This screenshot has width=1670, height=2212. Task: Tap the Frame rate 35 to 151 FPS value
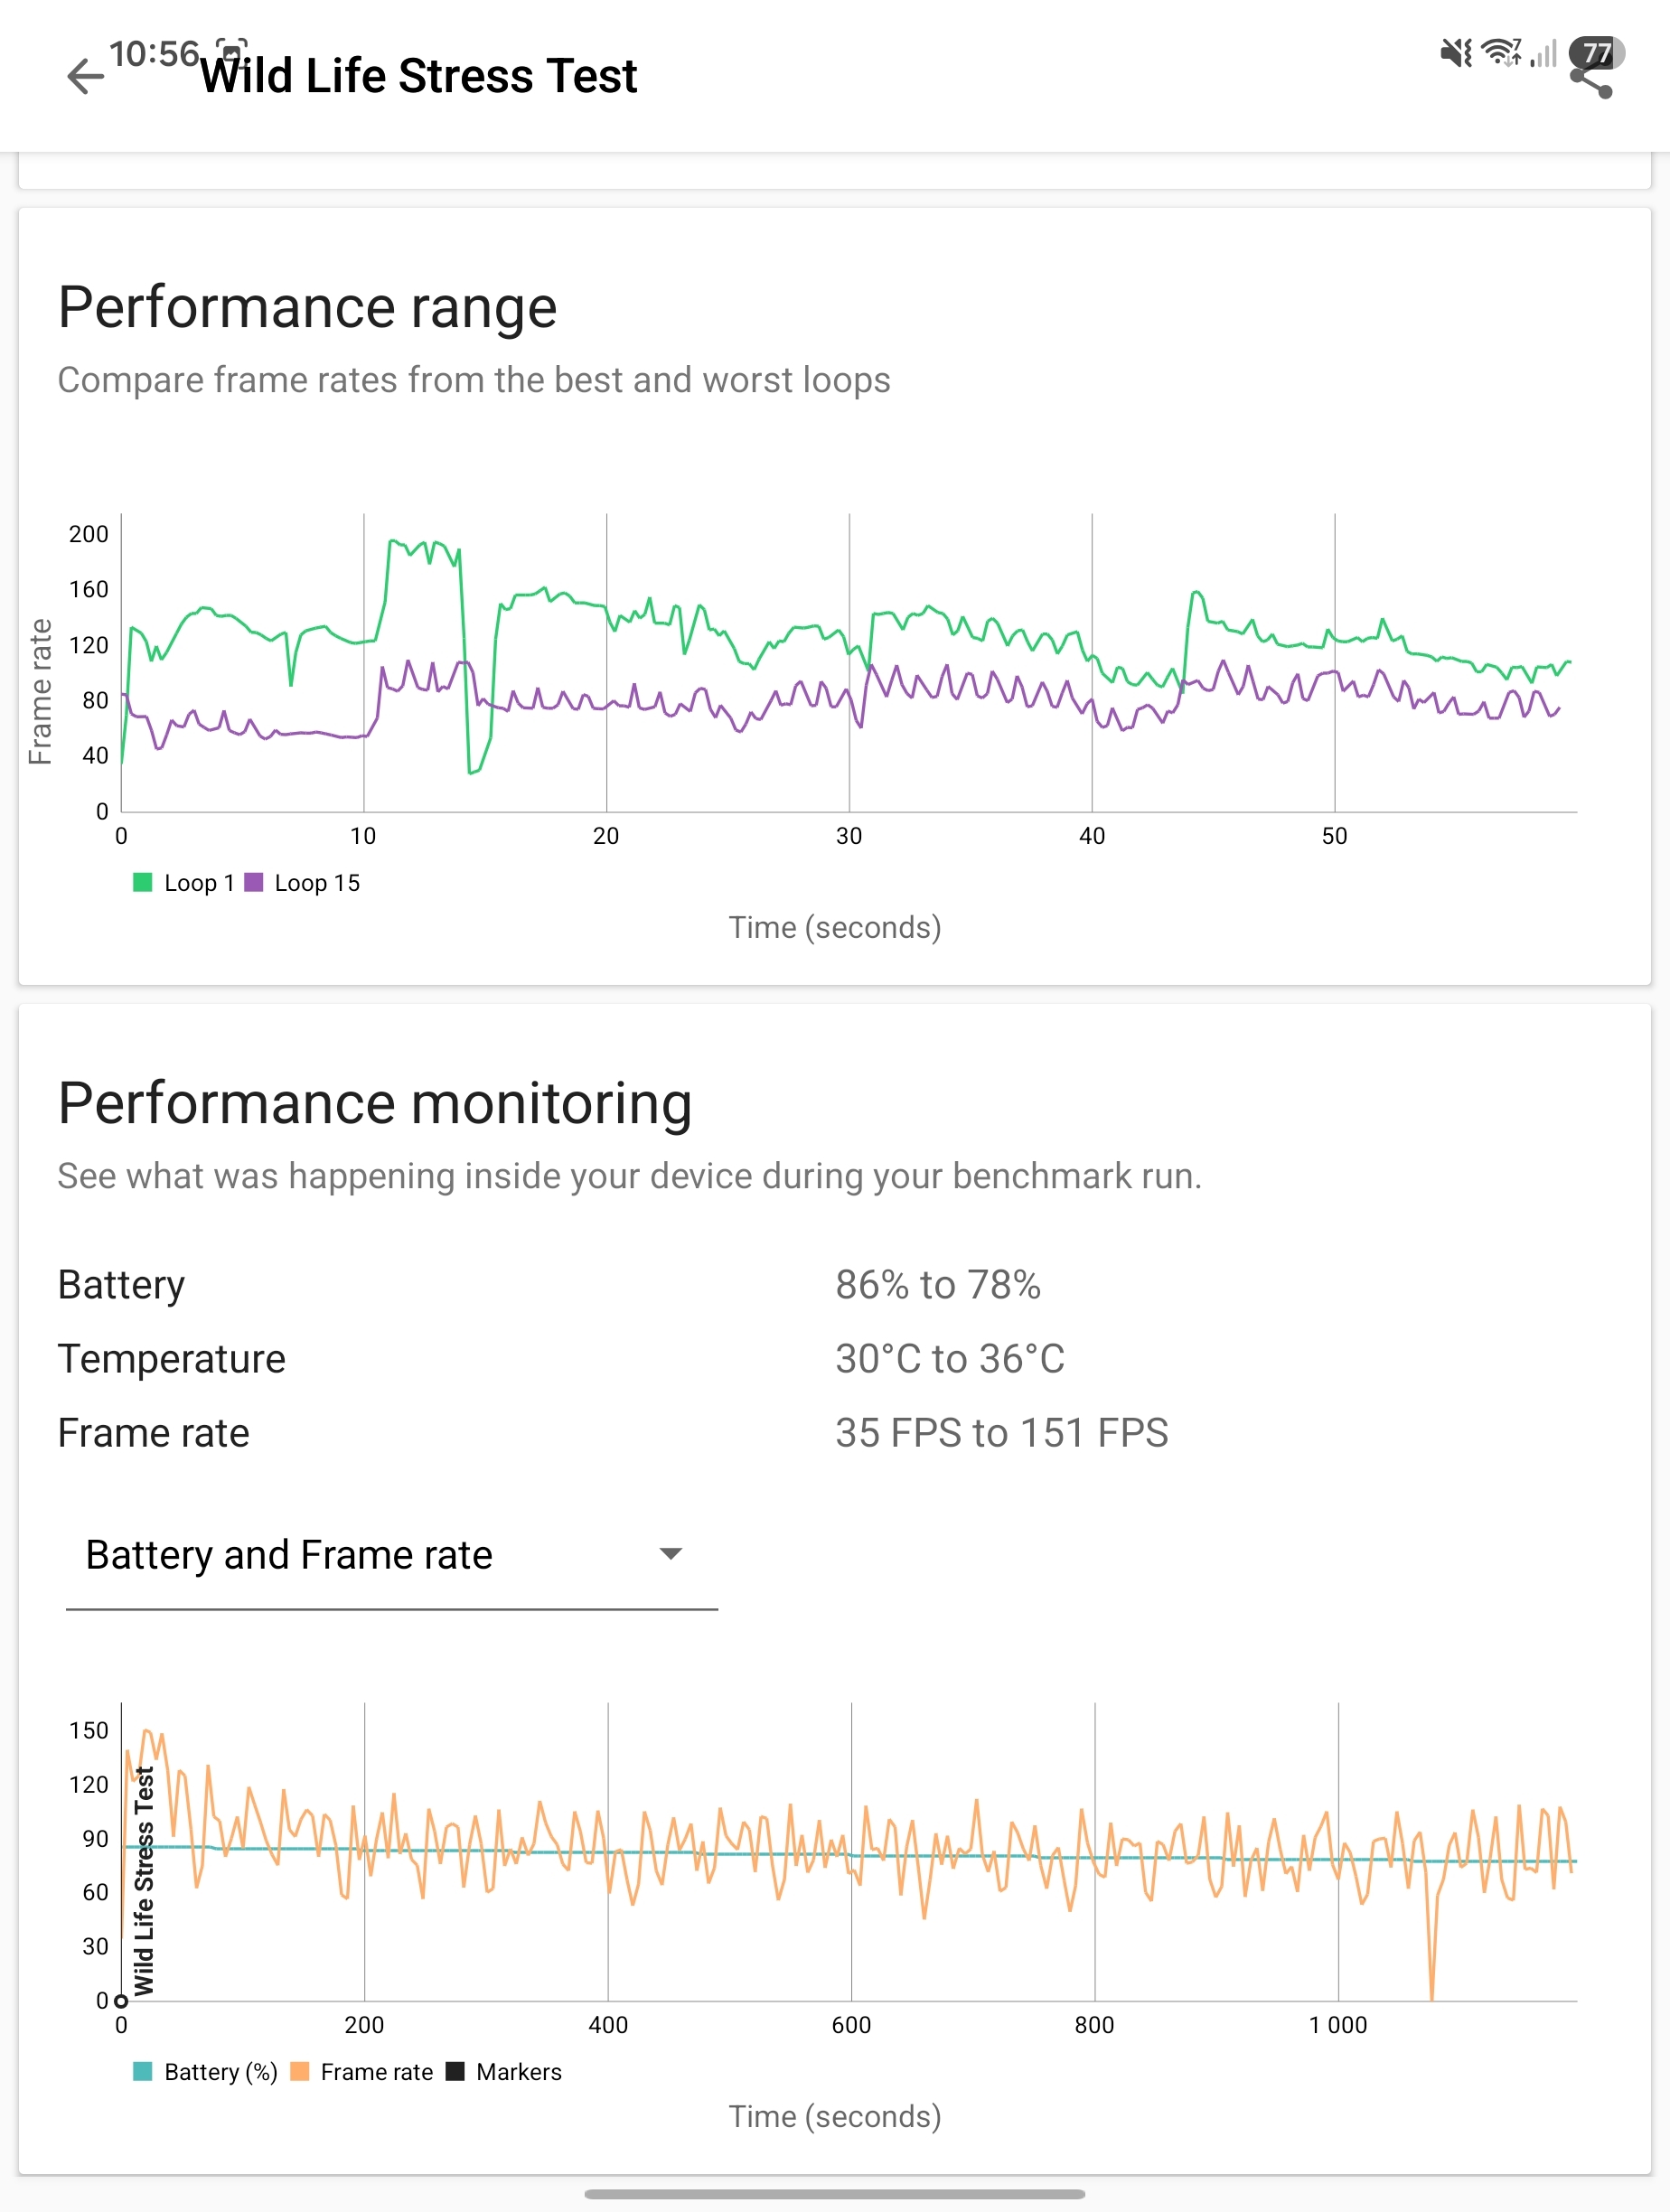tap(1002, 1433)
